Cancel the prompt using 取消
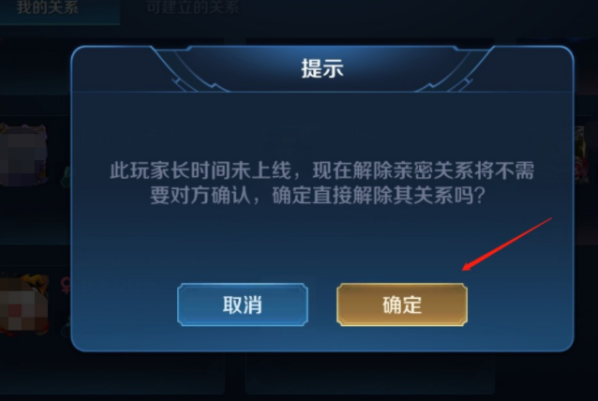The image size is (598, 401). click(243, 305)
